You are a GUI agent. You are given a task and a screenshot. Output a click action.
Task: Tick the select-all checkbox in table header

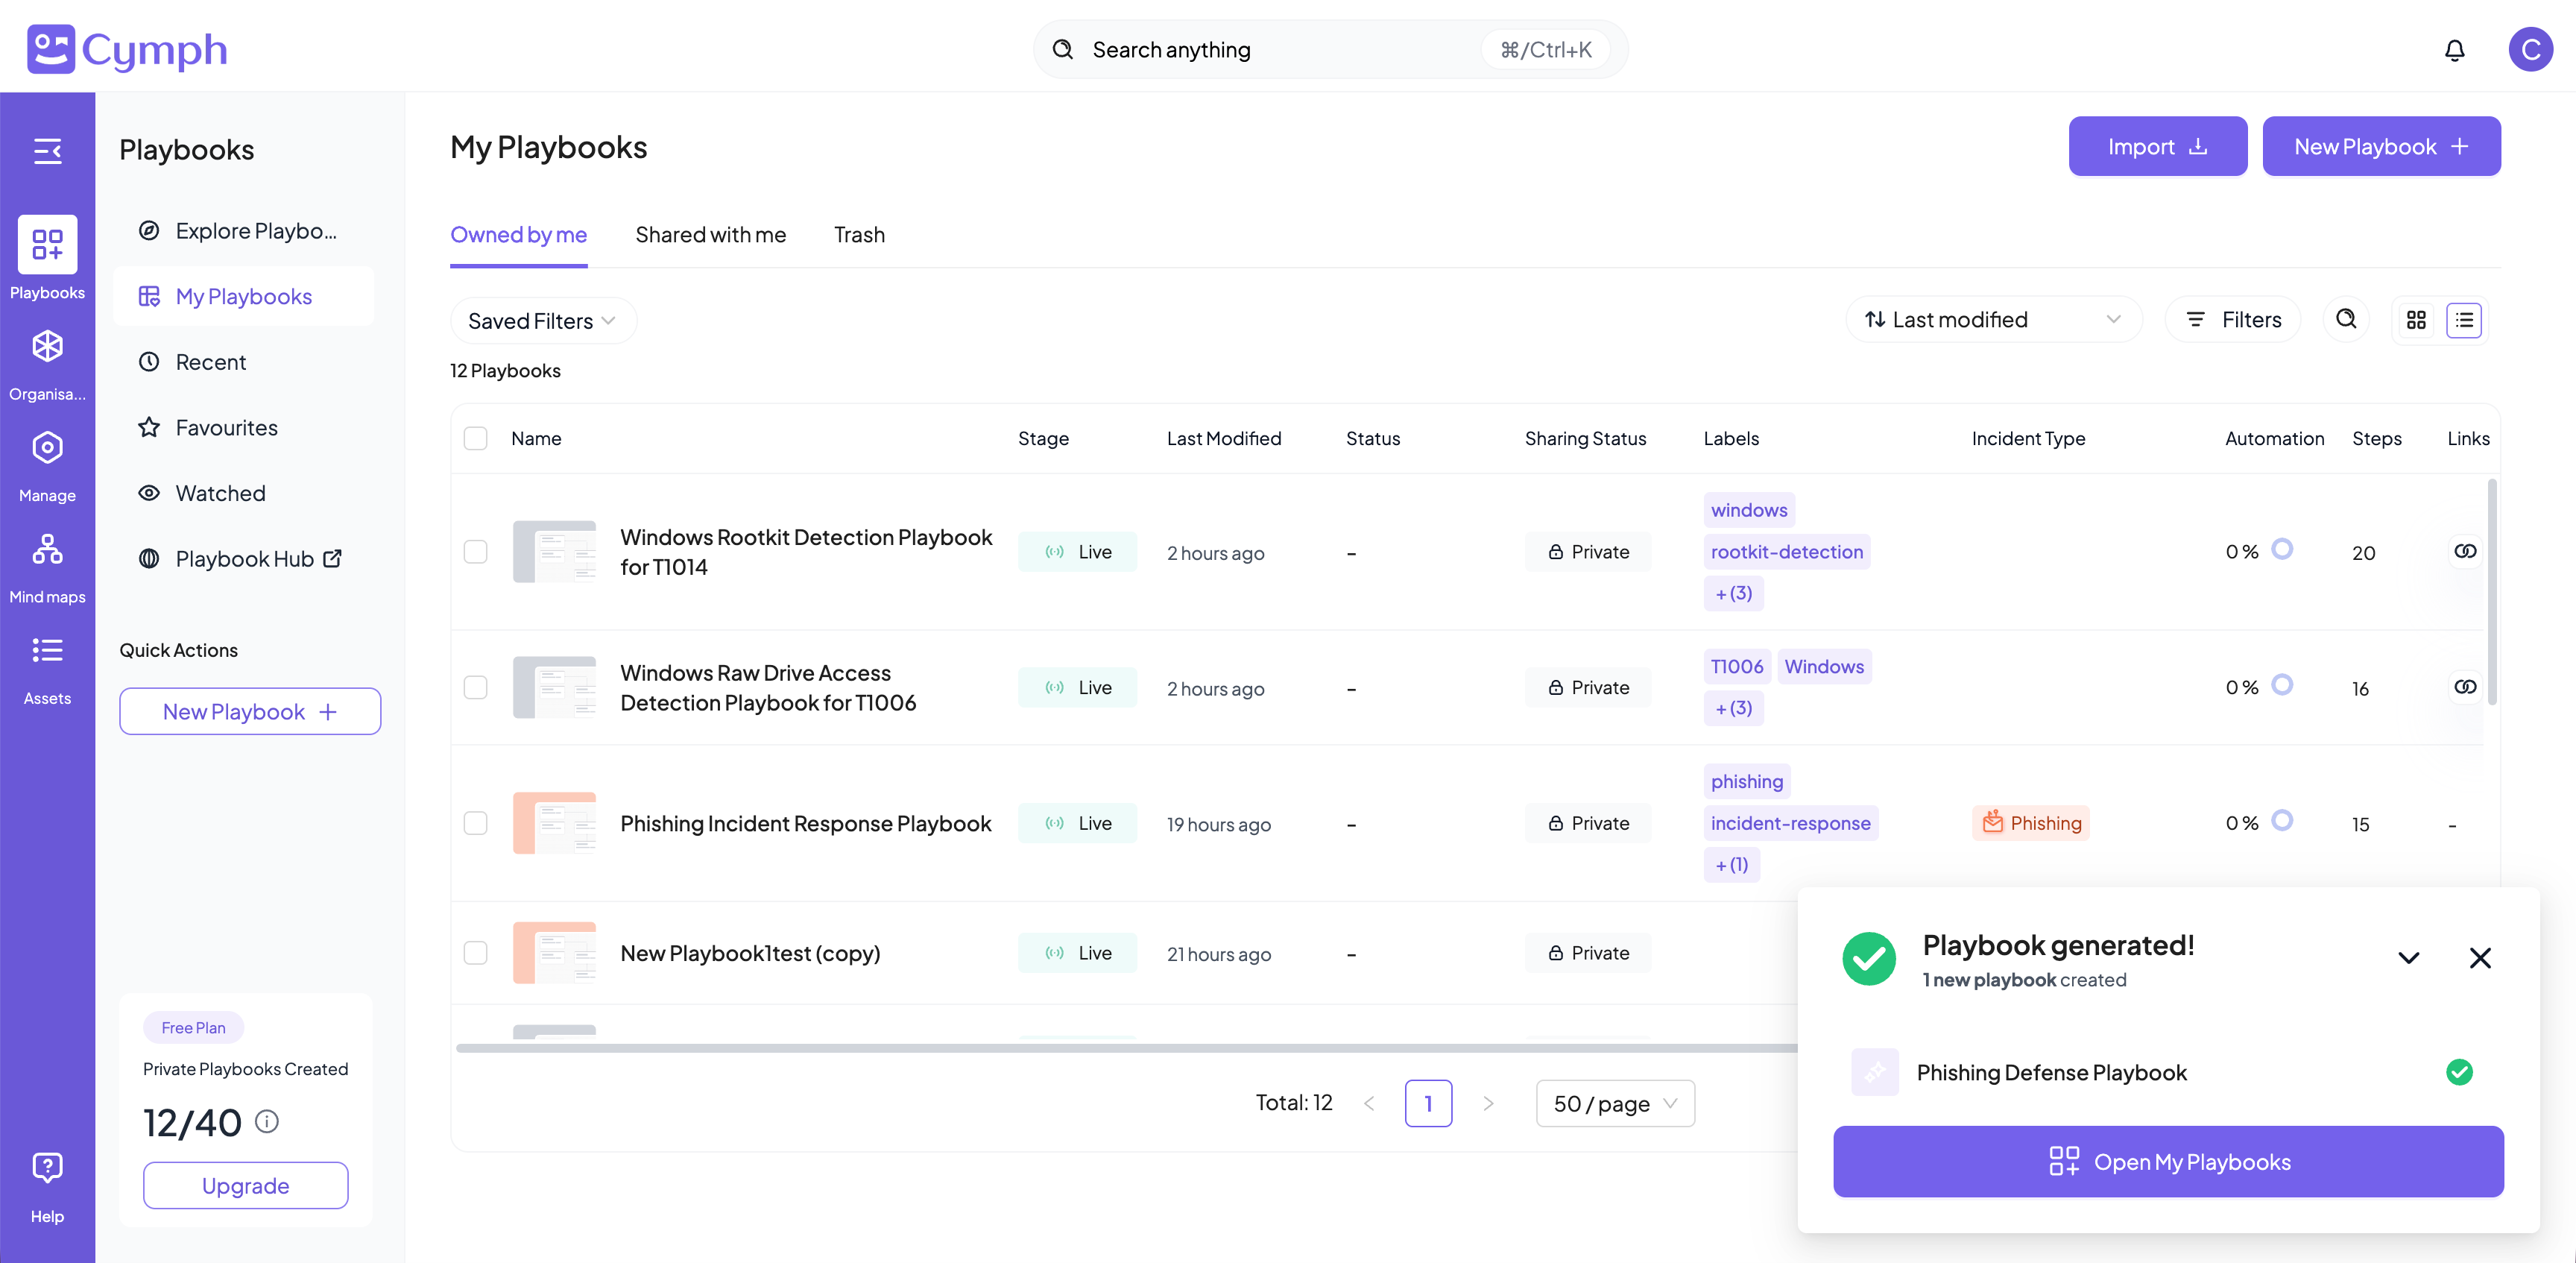click(x=476, y=439)
